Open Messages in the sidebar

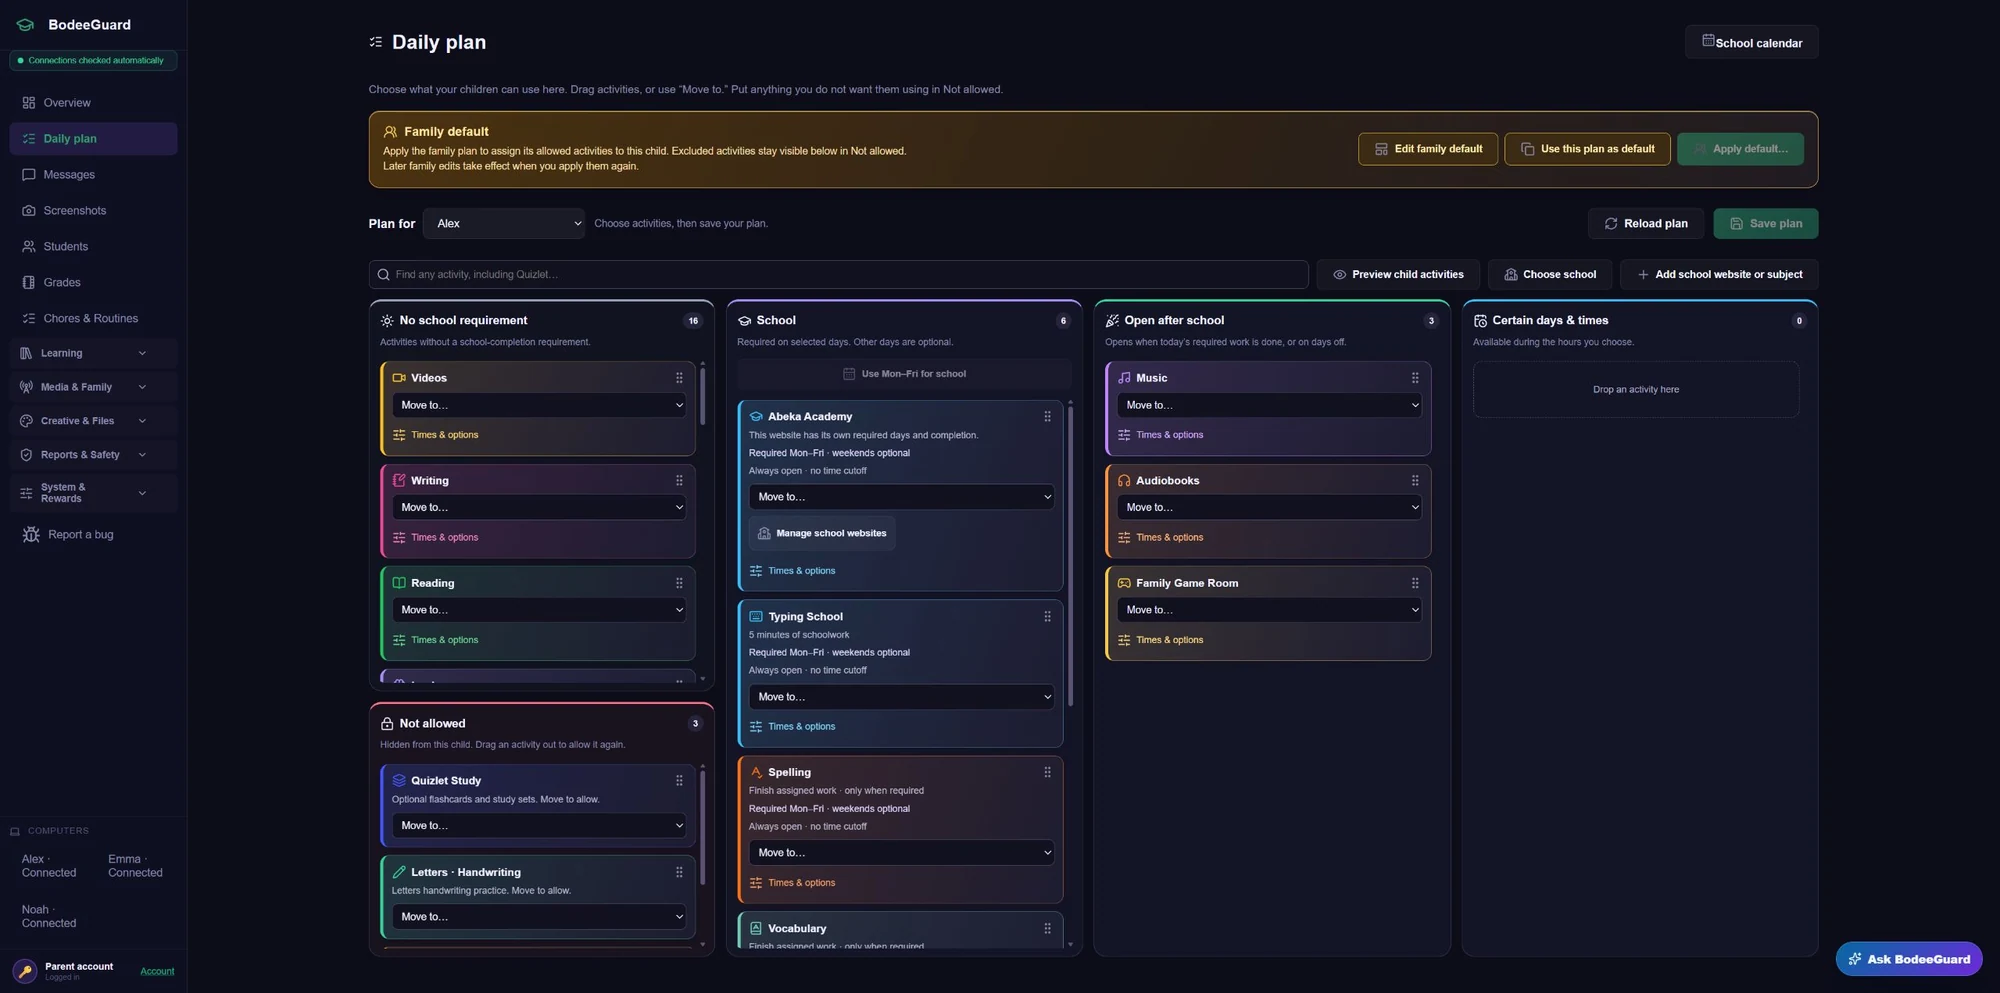(93, 175)
